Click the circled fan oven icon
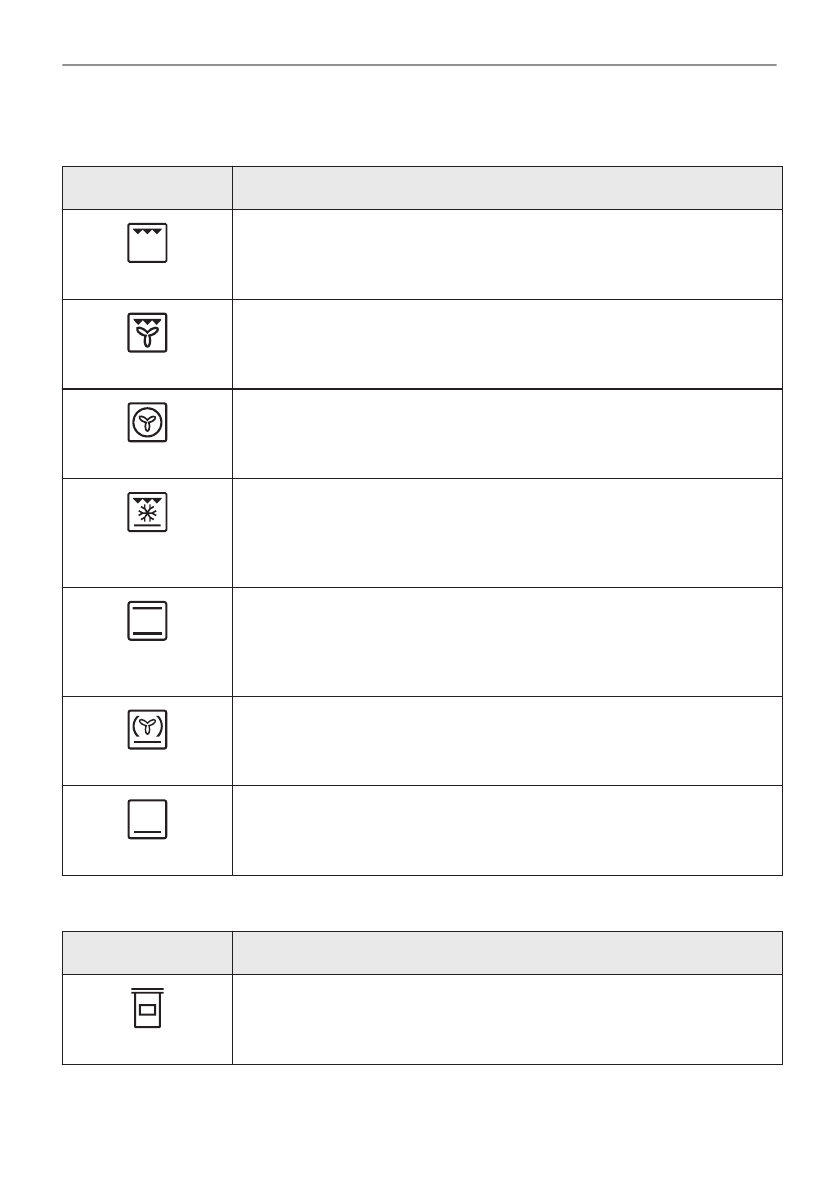The height and width of the screenshot is (1191, 839). pos(148,424)
